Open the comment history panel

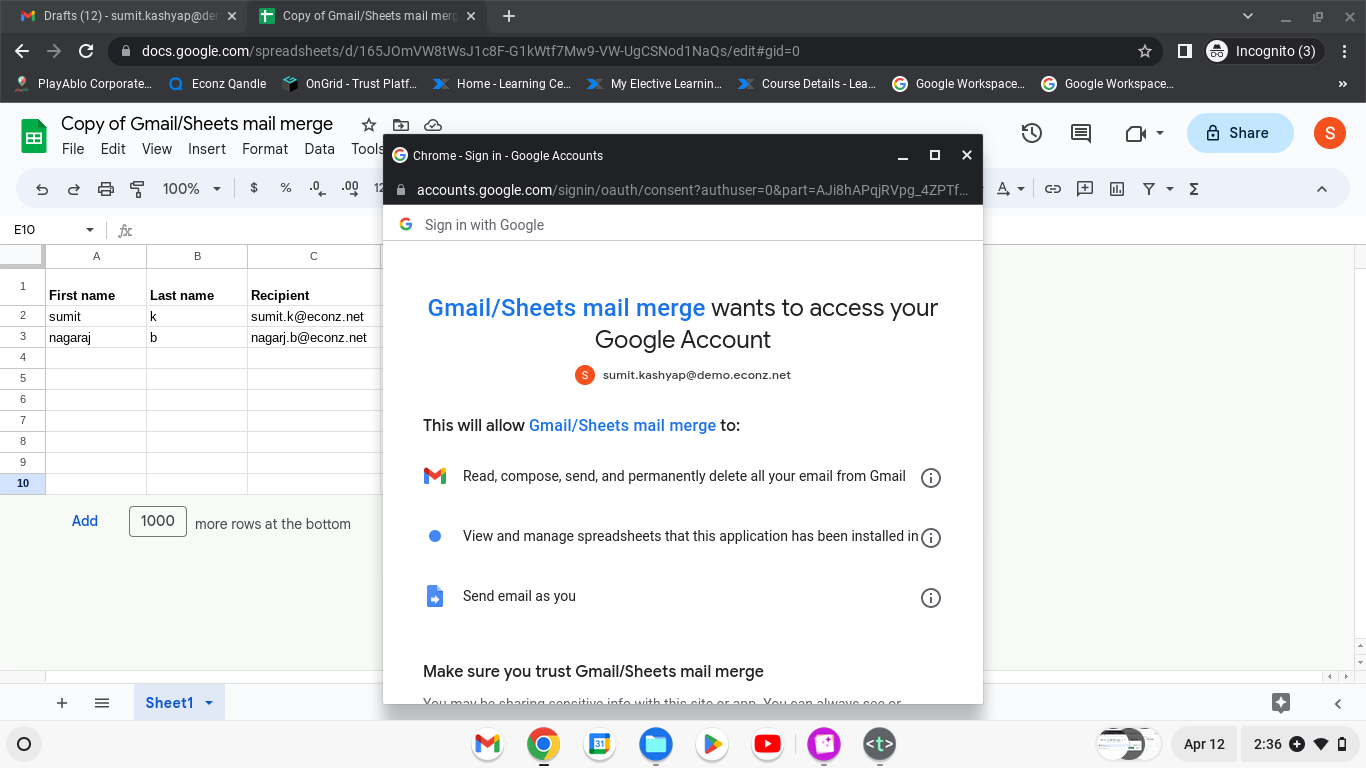click(1081, 133)
